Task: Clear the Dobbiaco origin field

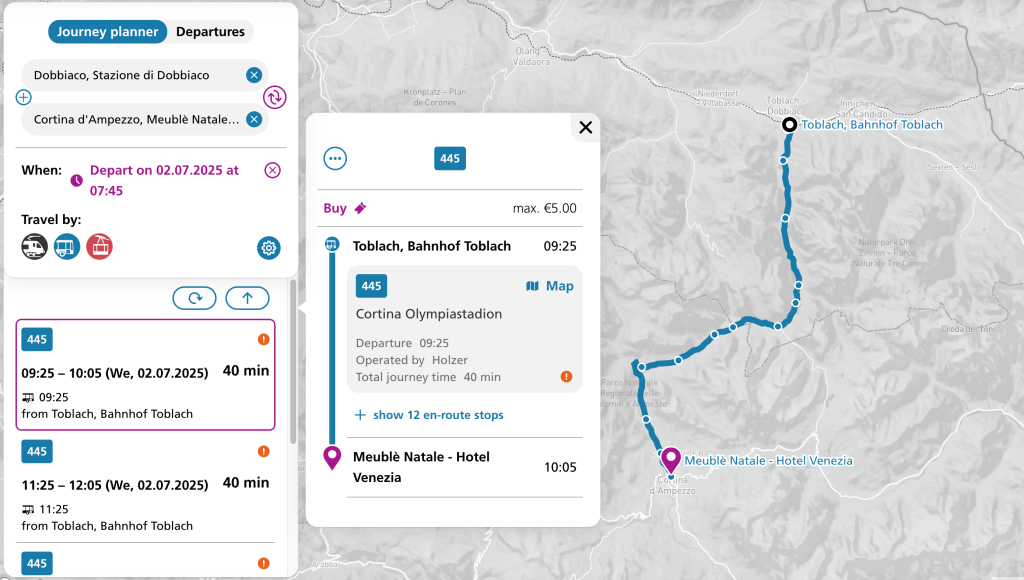Action: coord(254,75)
